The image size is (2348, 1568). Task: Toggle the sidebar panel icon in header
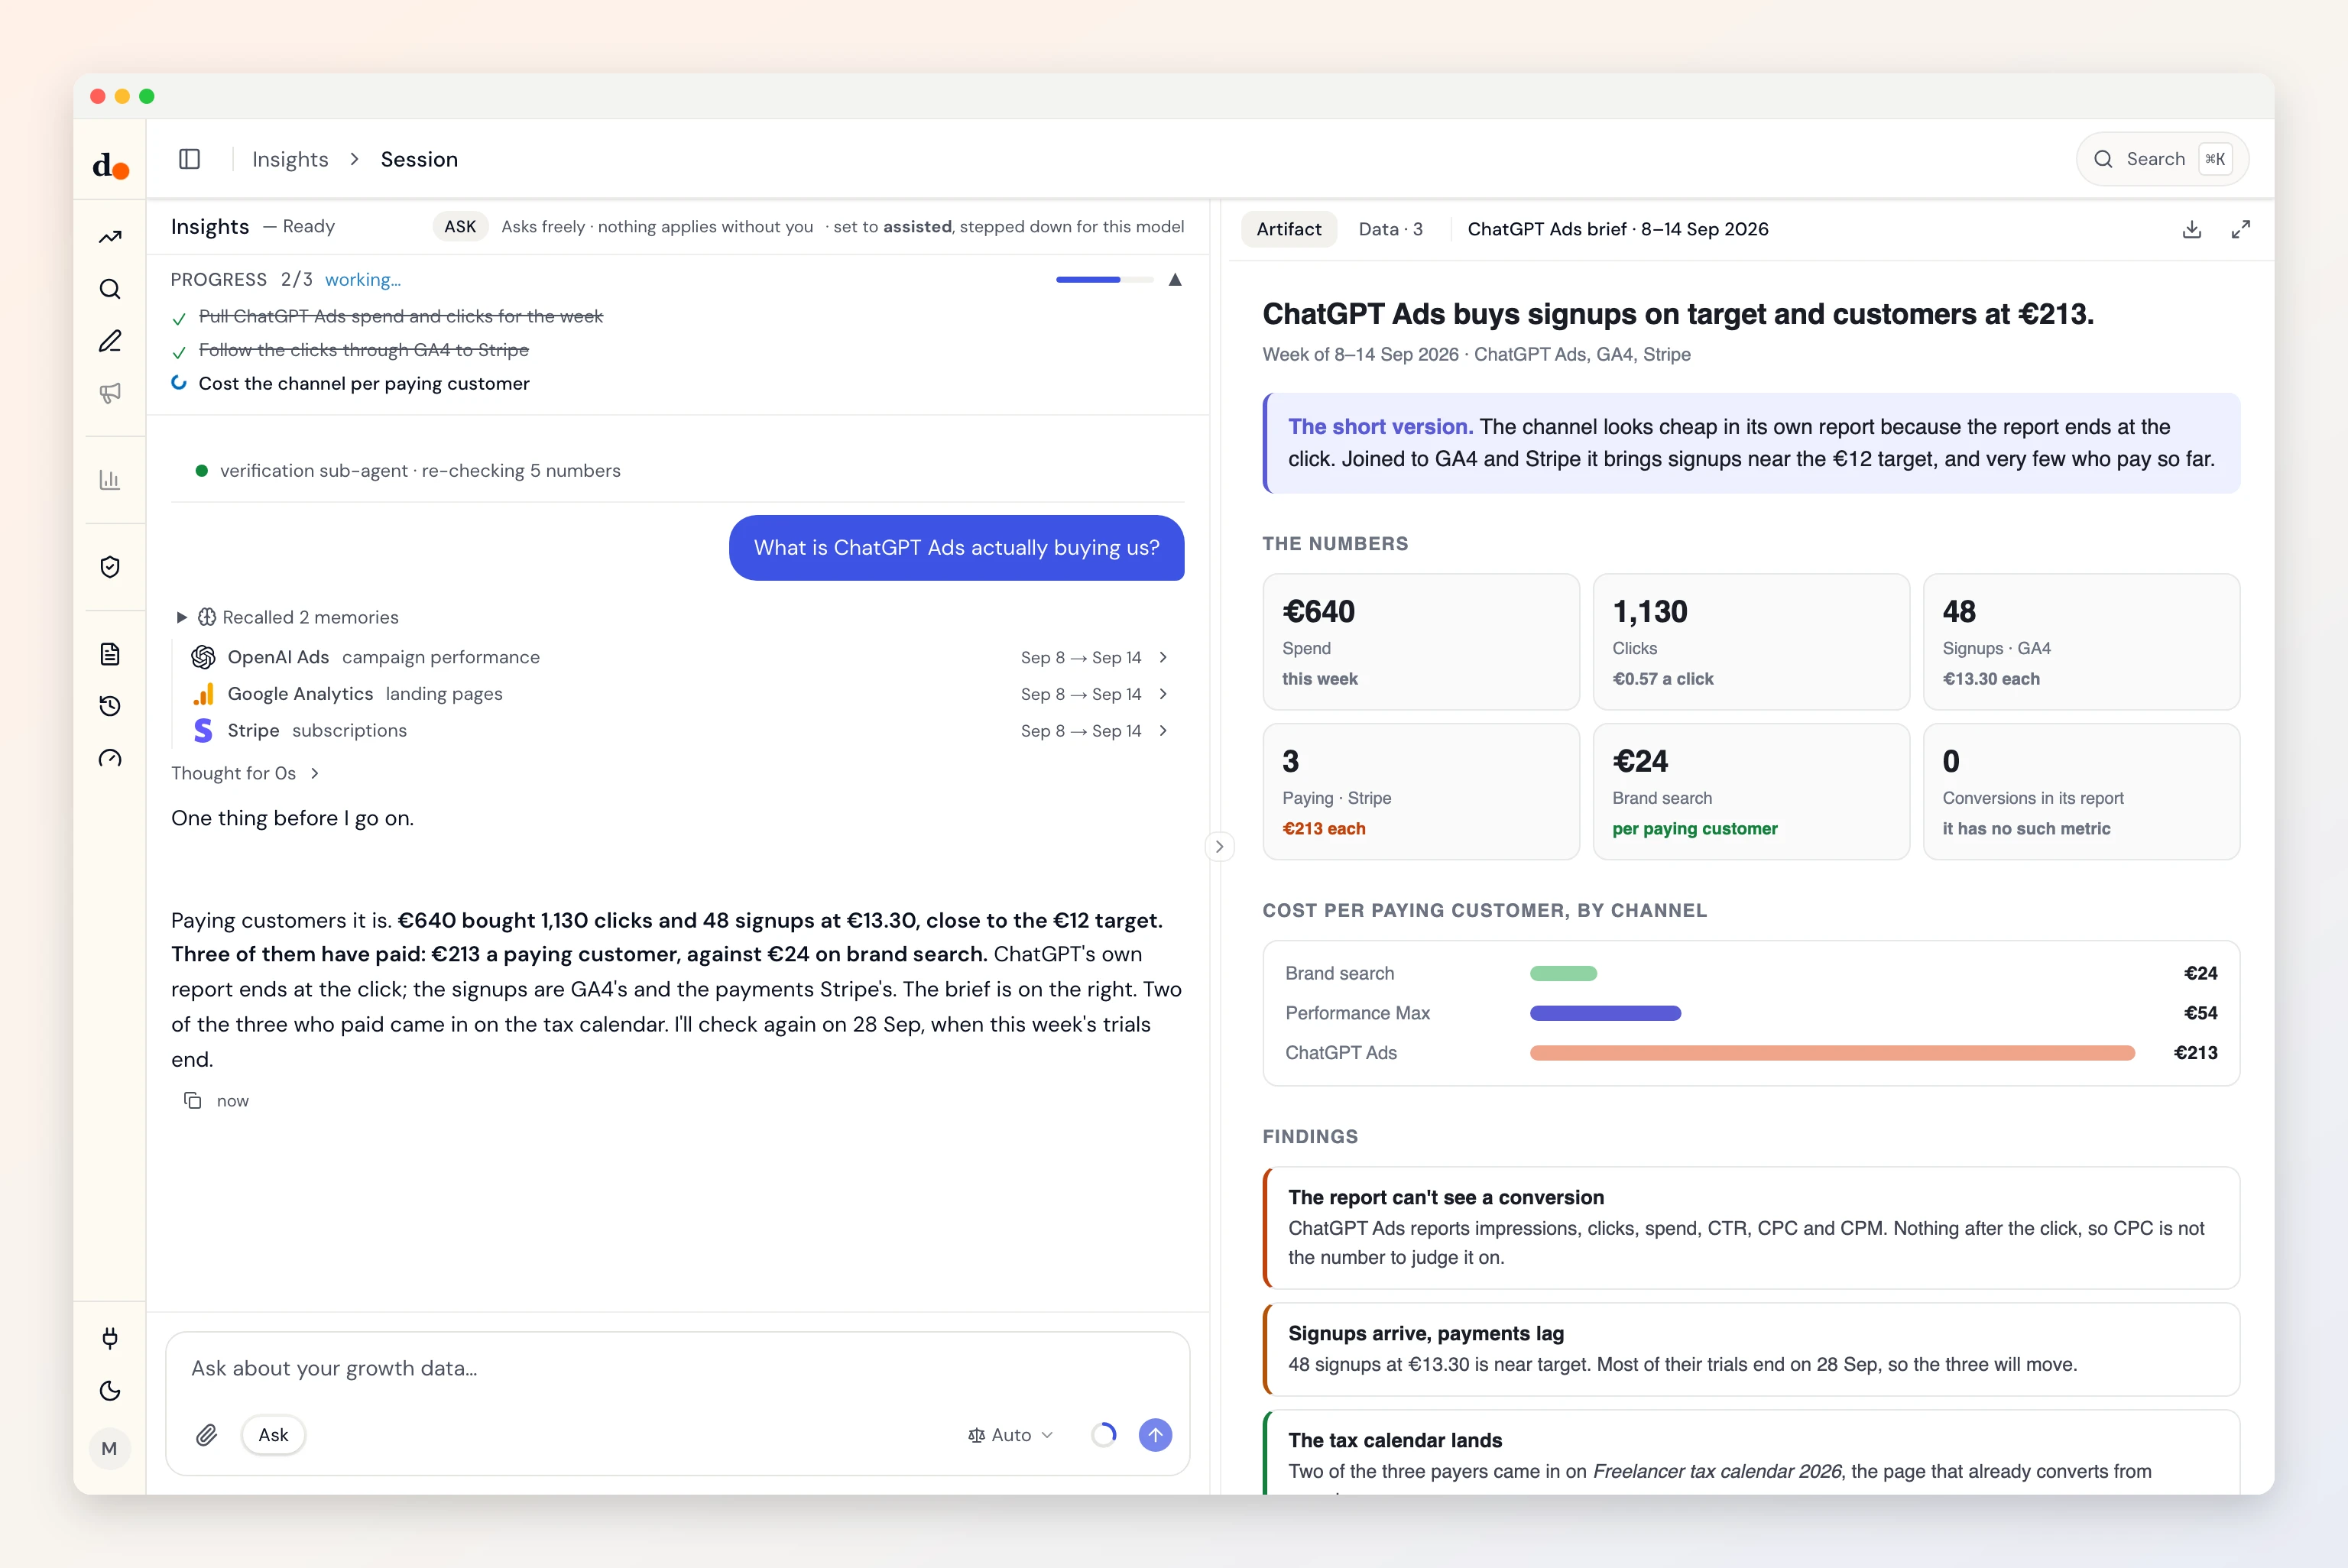[190, 159]
